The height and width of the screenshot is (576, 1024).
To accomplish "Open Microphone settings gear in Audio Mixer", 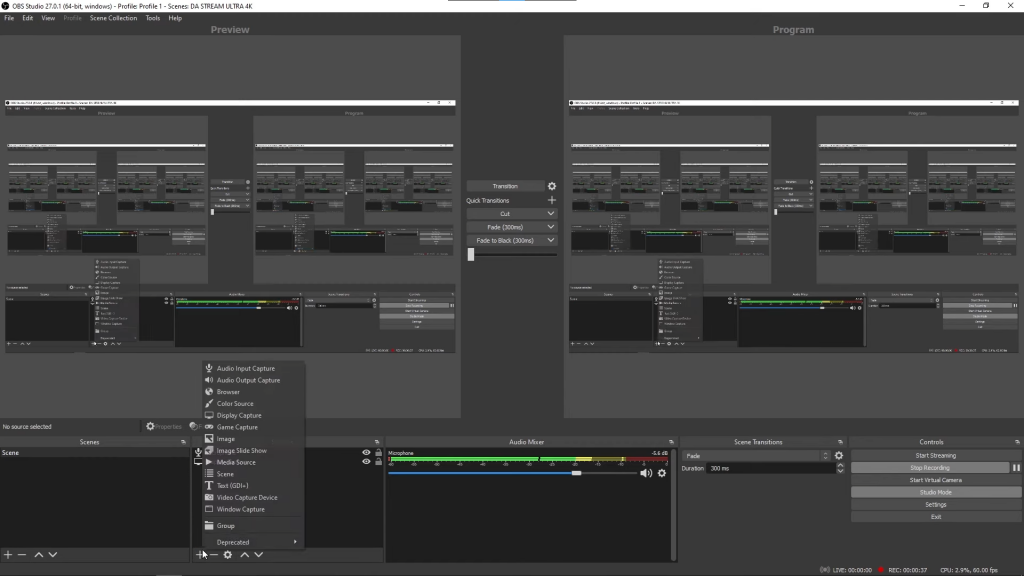I will point(661,473).
